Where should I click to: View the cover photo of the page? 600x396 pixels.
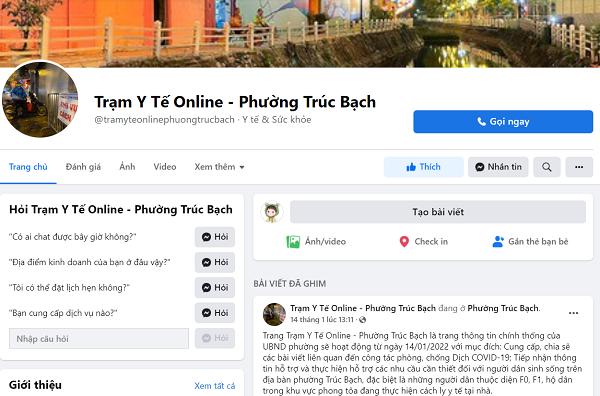click(300, 34)
